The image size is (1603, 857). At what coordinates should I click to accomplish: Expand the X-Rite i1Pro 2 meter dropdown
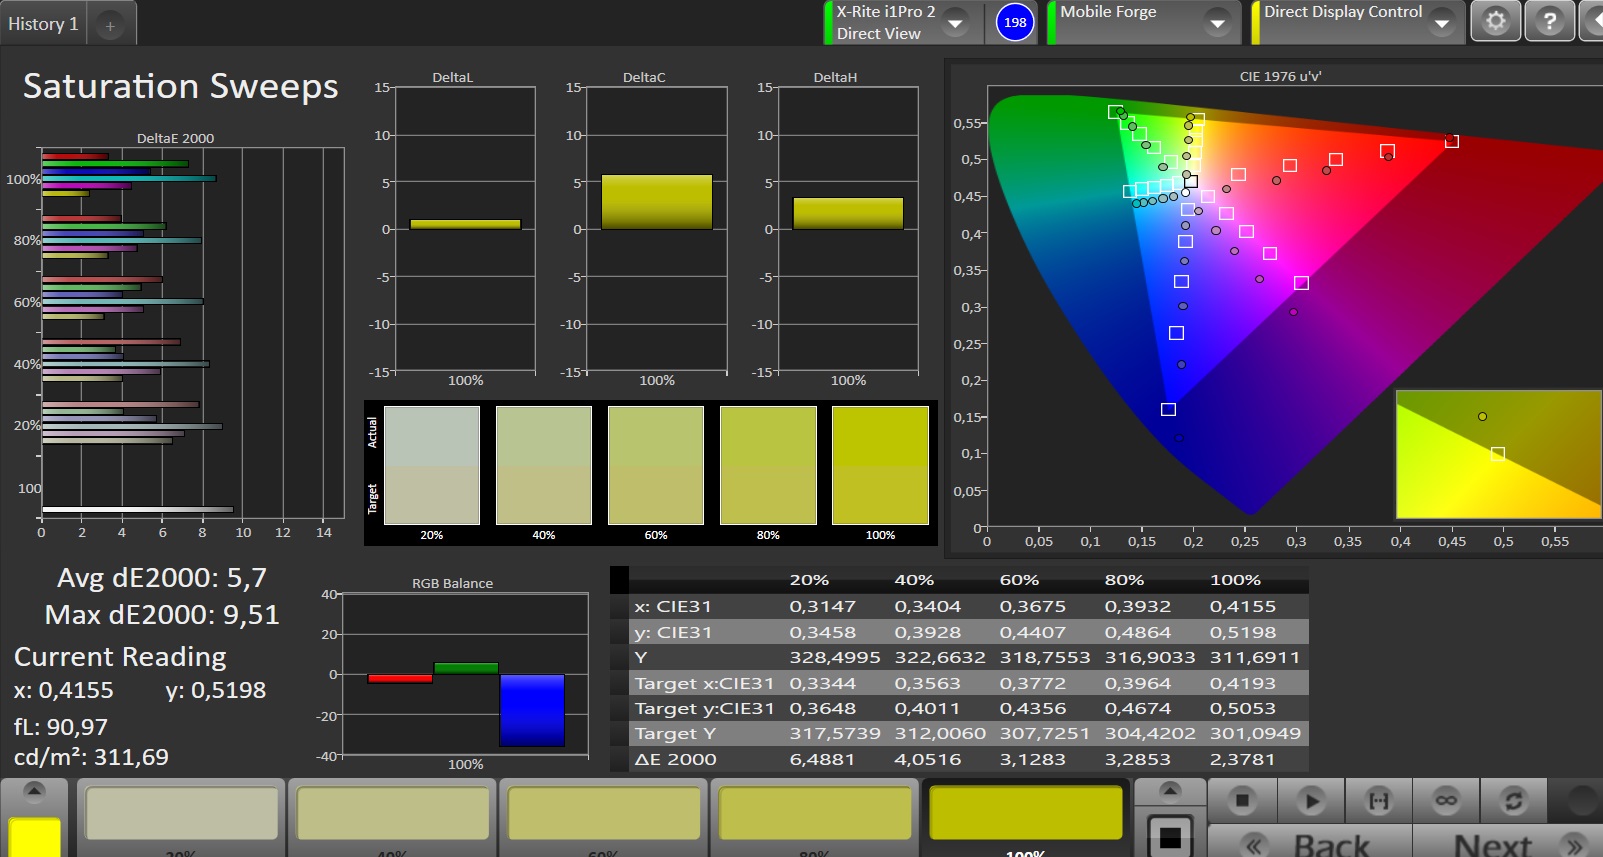pos(956,22)
